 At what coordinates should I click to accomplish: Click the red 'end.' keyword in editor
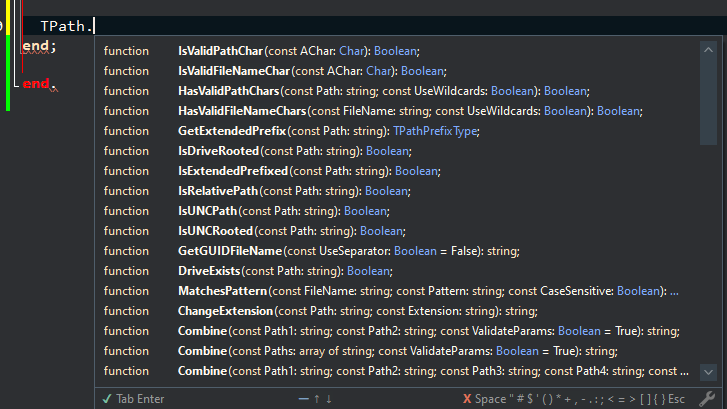tap(35, 84)
